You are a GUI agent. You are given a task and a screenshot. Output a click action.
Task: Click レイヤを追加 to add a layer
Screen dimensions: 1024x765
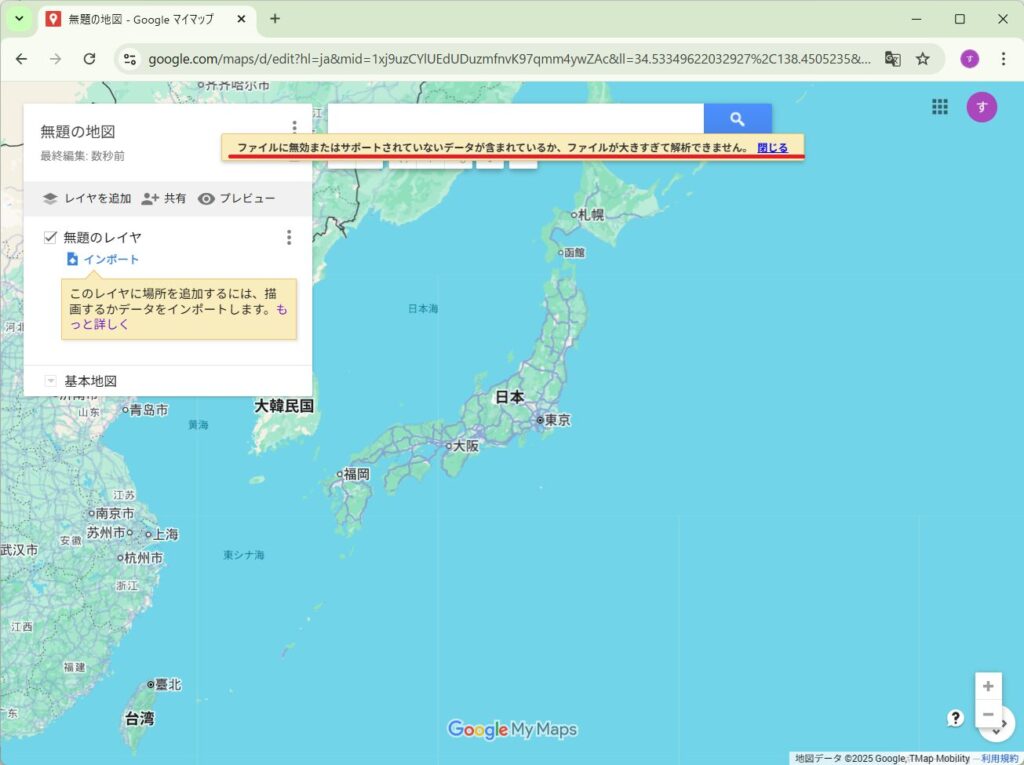[87, 199]
